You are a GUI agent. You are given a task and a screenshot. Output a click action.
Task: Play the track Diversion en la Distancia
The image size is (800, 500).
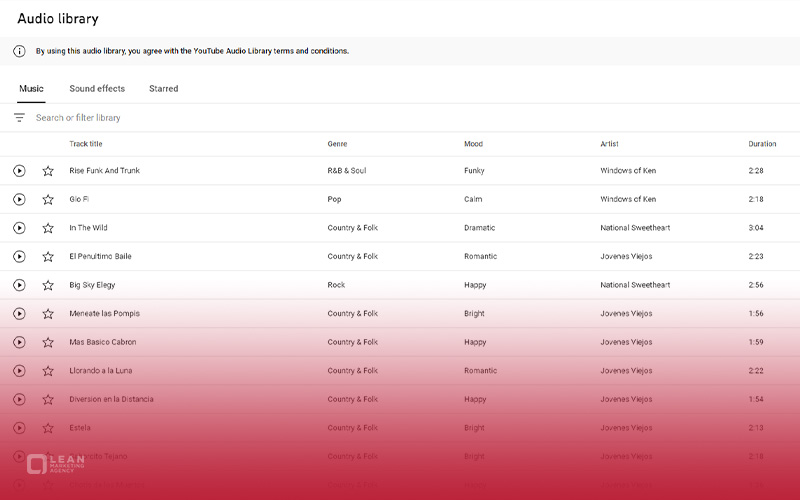point(19,399)
